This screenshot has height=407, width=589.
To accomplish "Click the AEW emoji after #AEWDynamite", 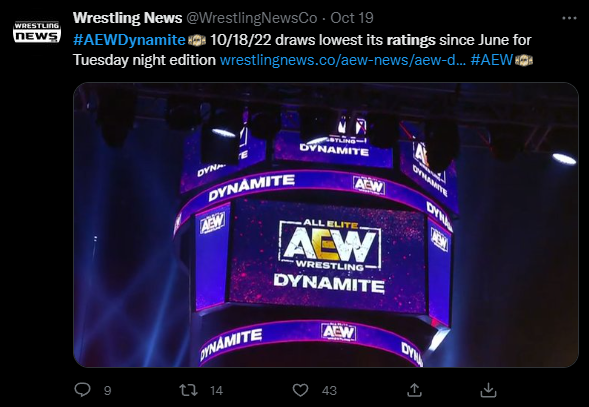I will tap(196, 40).
